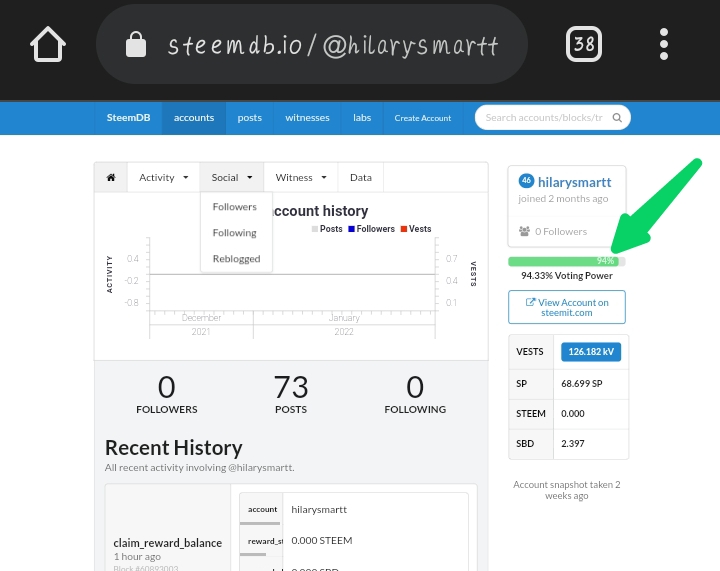Click the search magnifier icon
The height and width of the screenshot is (571, 720).
coord(617,118)
